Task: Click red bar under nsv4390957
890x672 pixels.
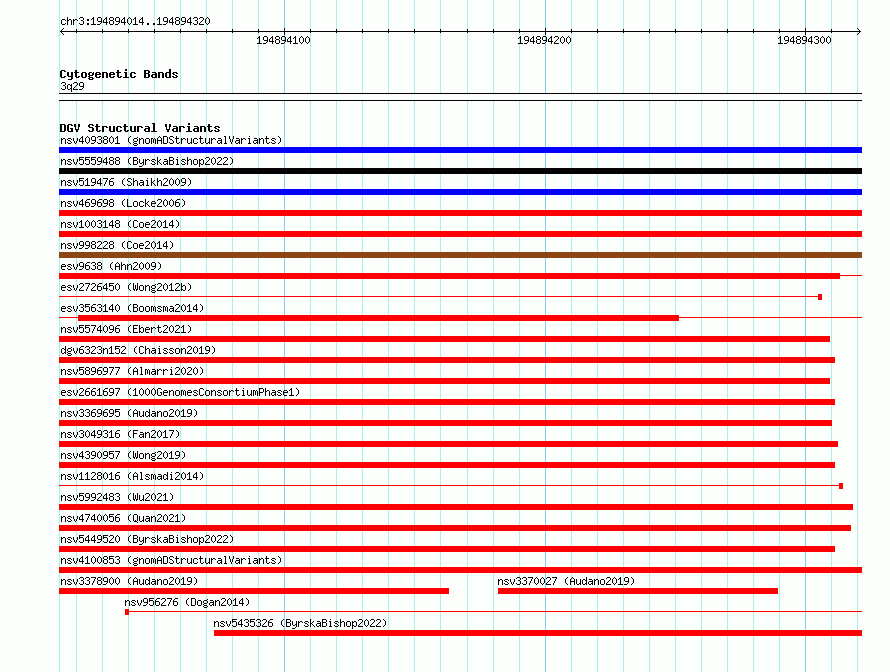Action: pos(447,465)
